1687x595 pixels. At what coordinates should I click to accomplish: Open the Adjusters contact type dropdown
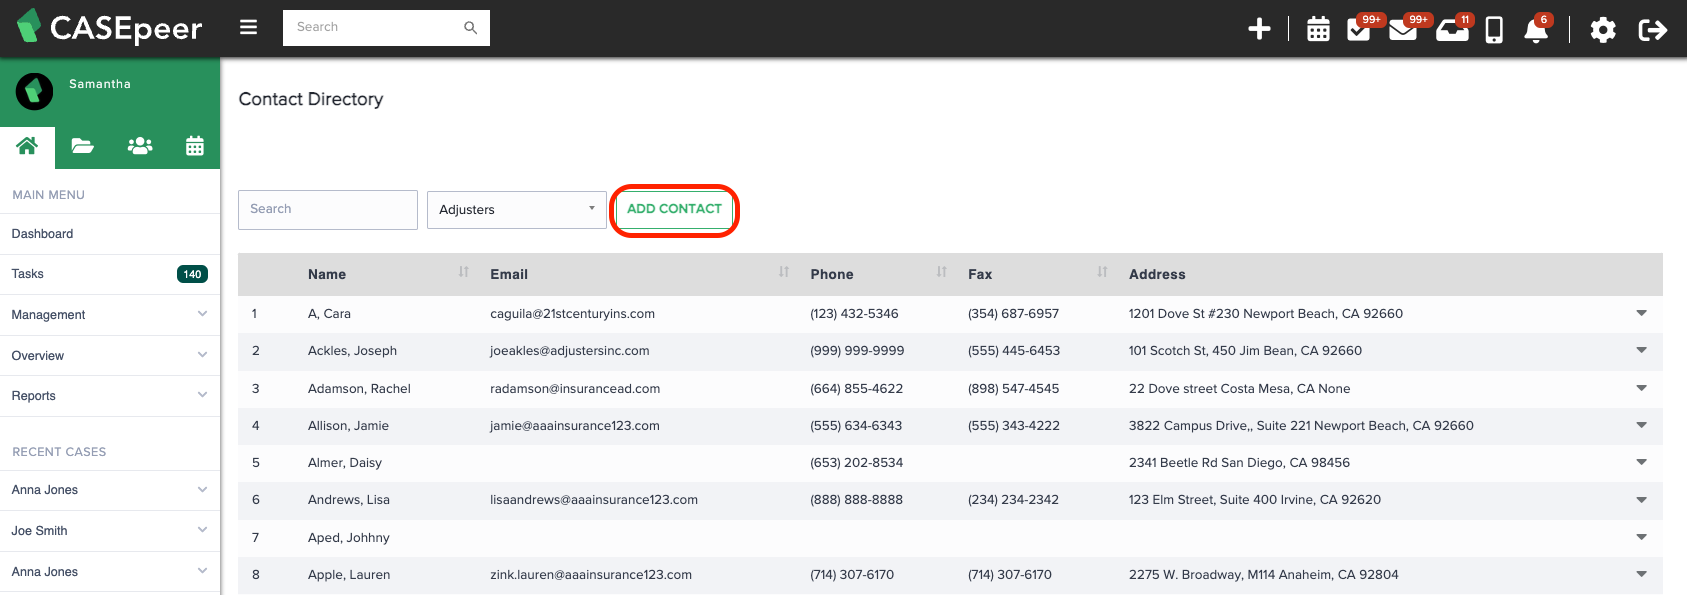pos(517,210)
